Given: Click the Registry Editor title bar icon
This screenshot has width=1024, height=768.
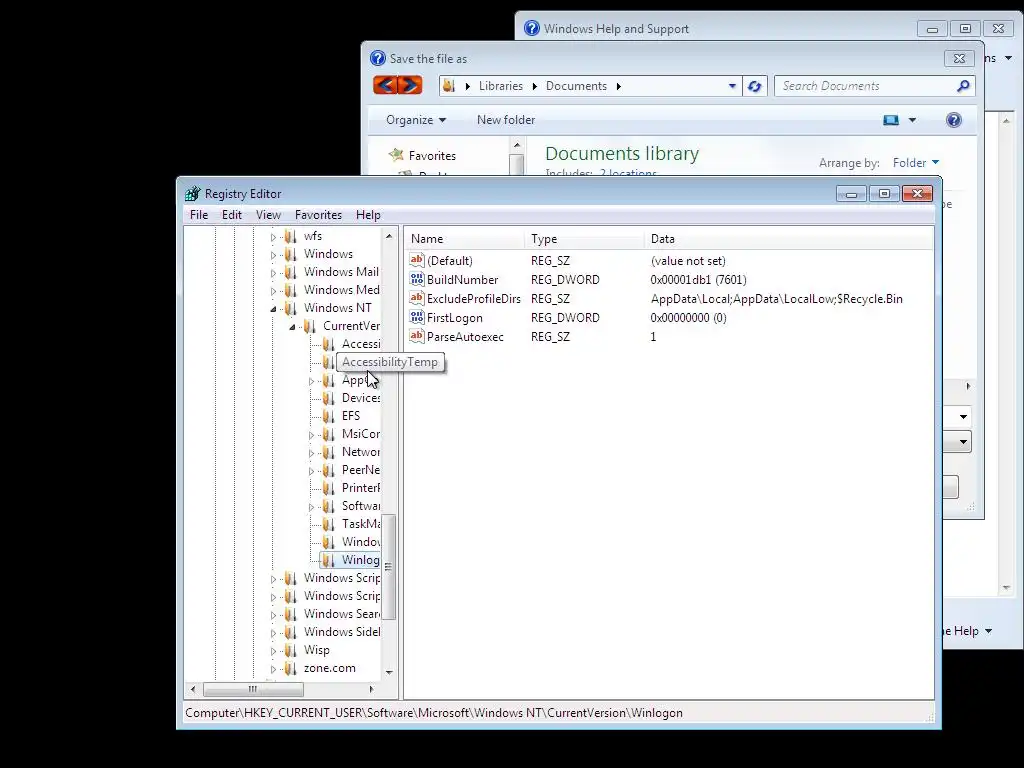Looking at the screenshot, I should coord(193,194).
